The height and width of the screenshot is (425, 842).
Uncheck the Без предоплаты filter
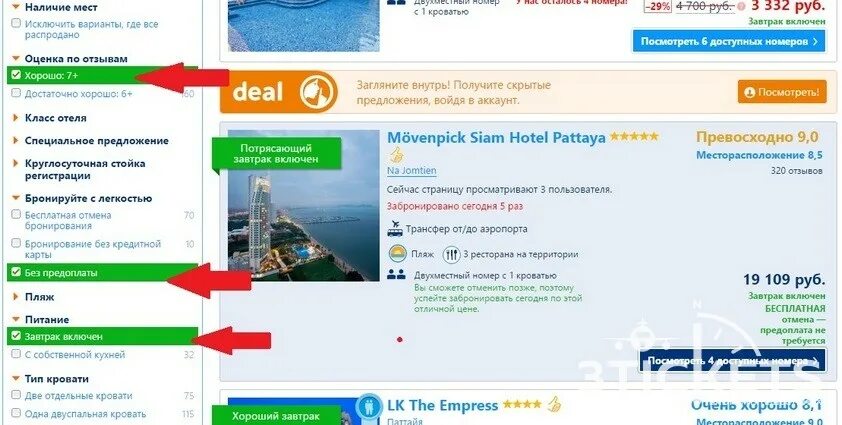(x=16, y=272)
